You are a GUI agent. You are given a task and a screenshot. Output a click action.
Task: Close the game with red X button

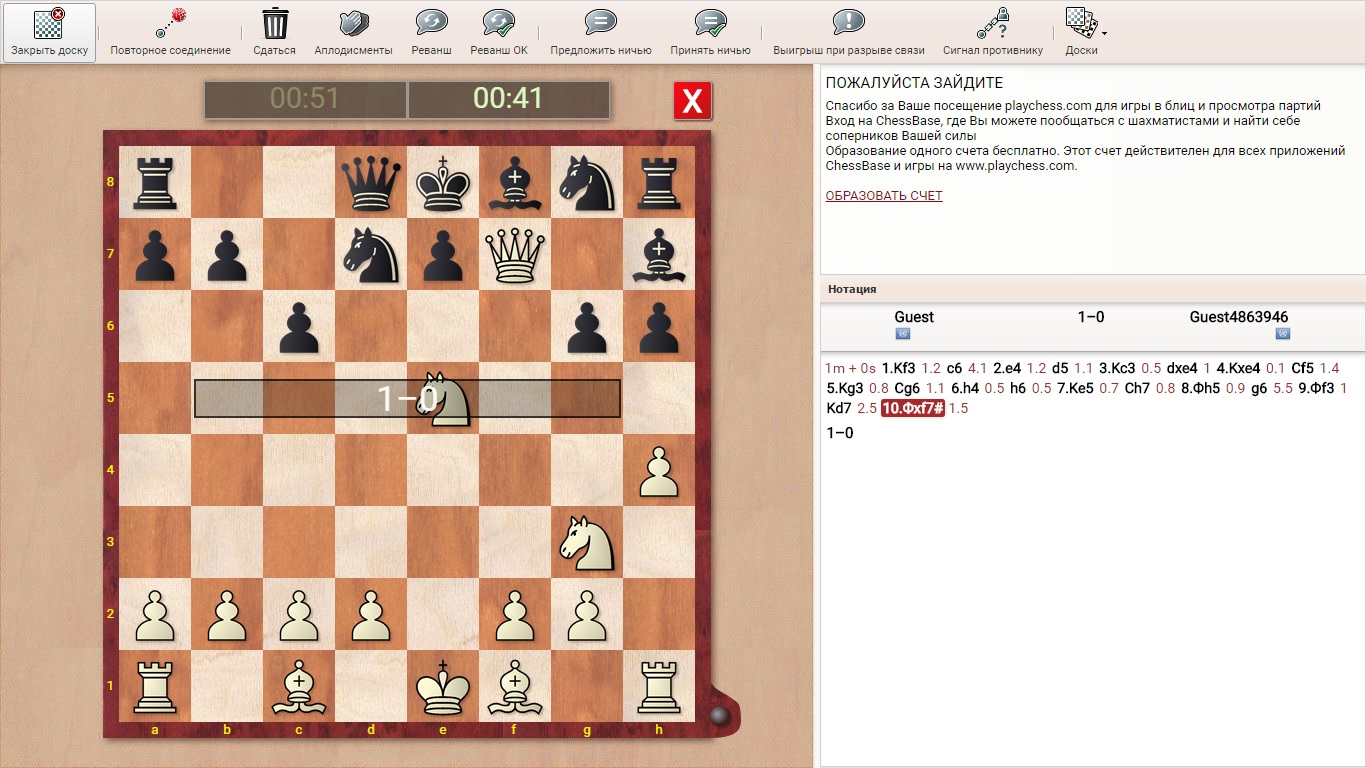692,101
